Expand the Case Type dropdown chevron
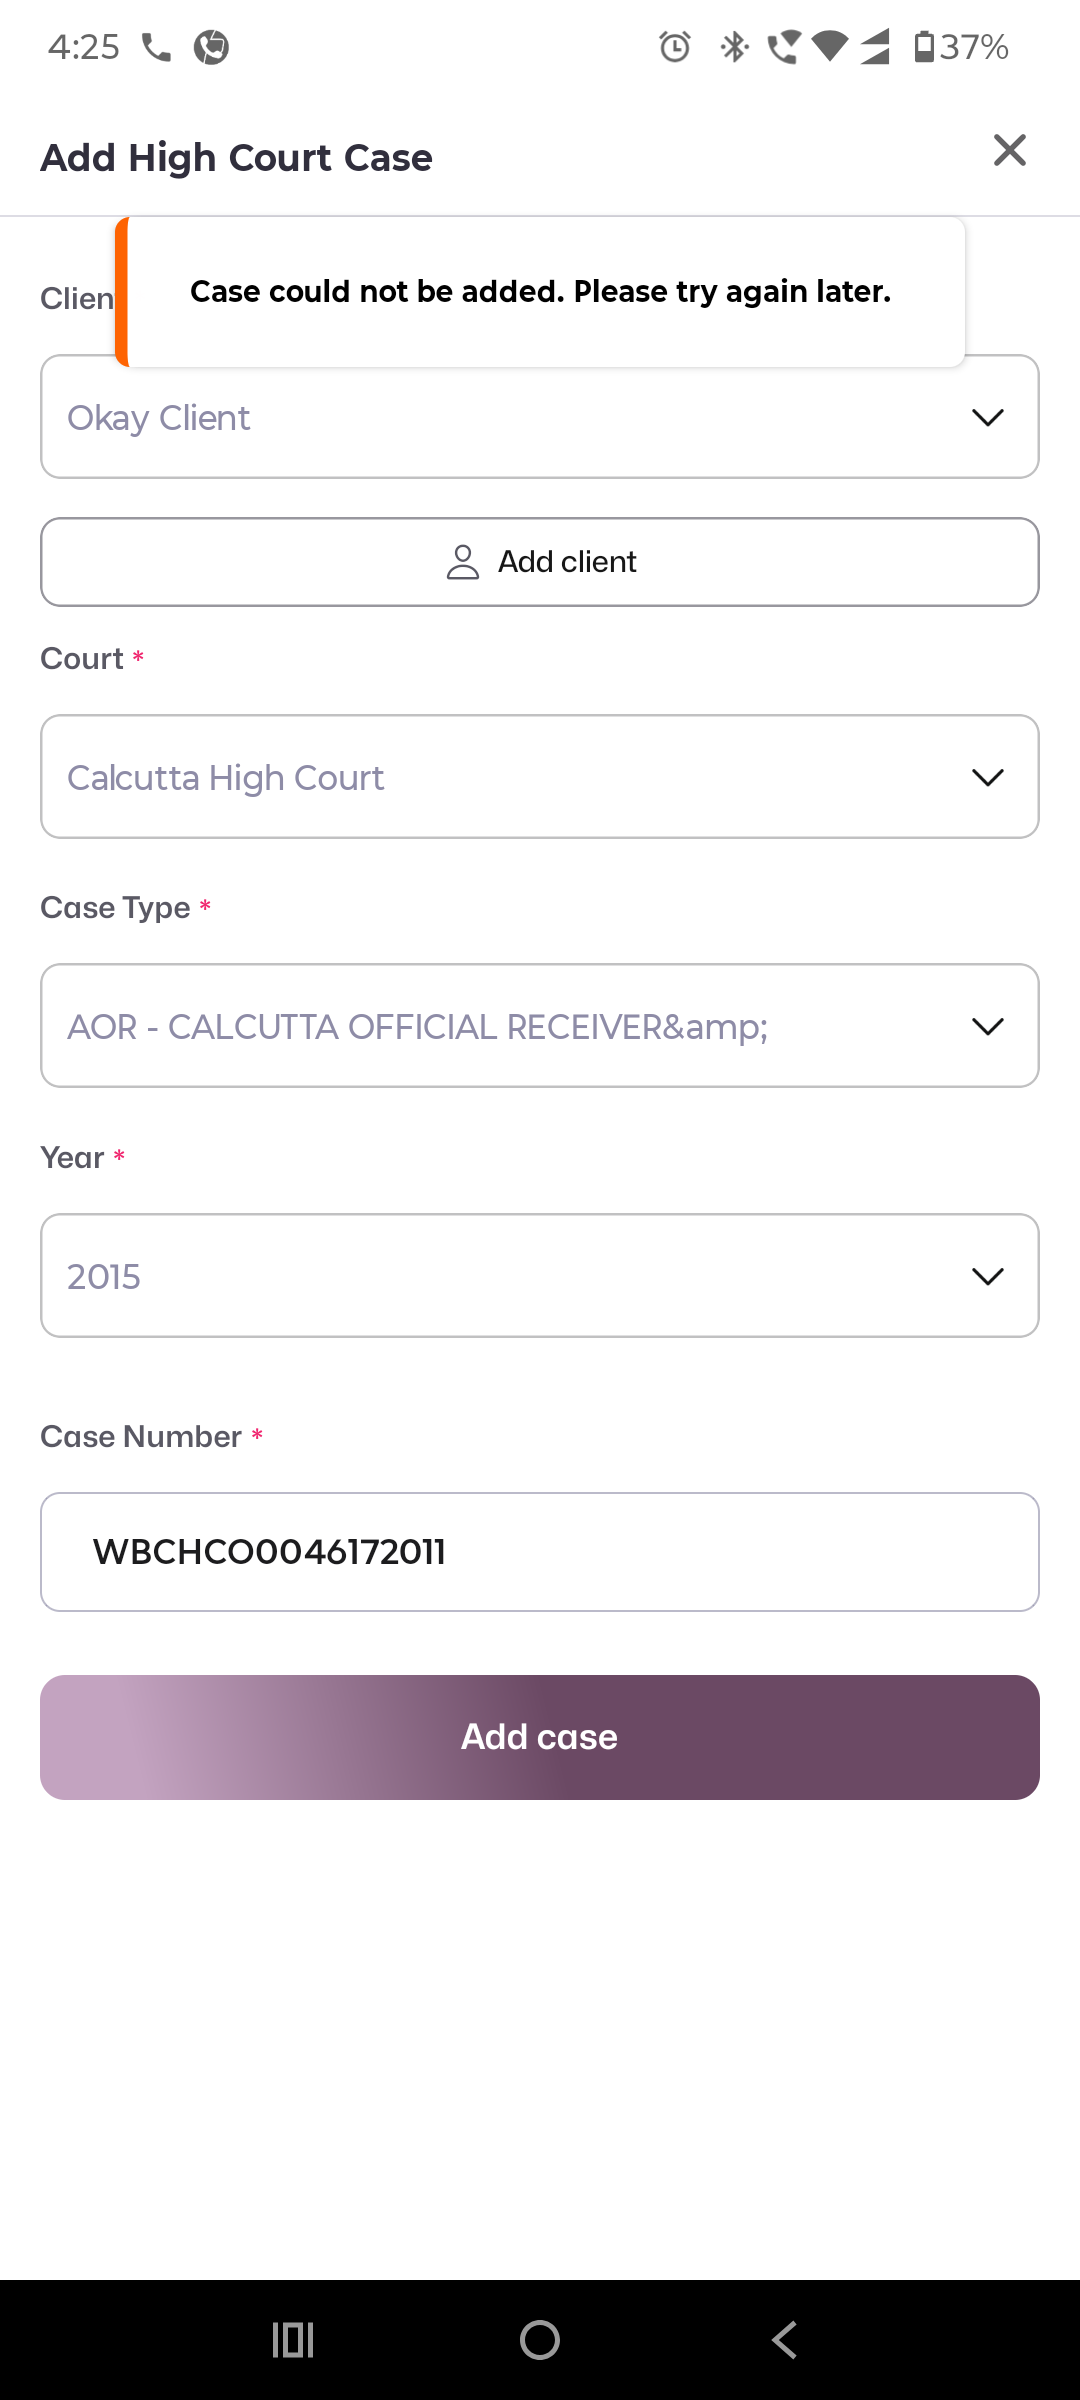The height and width of the screenshot is (2400, 1080). (987, 1027)
